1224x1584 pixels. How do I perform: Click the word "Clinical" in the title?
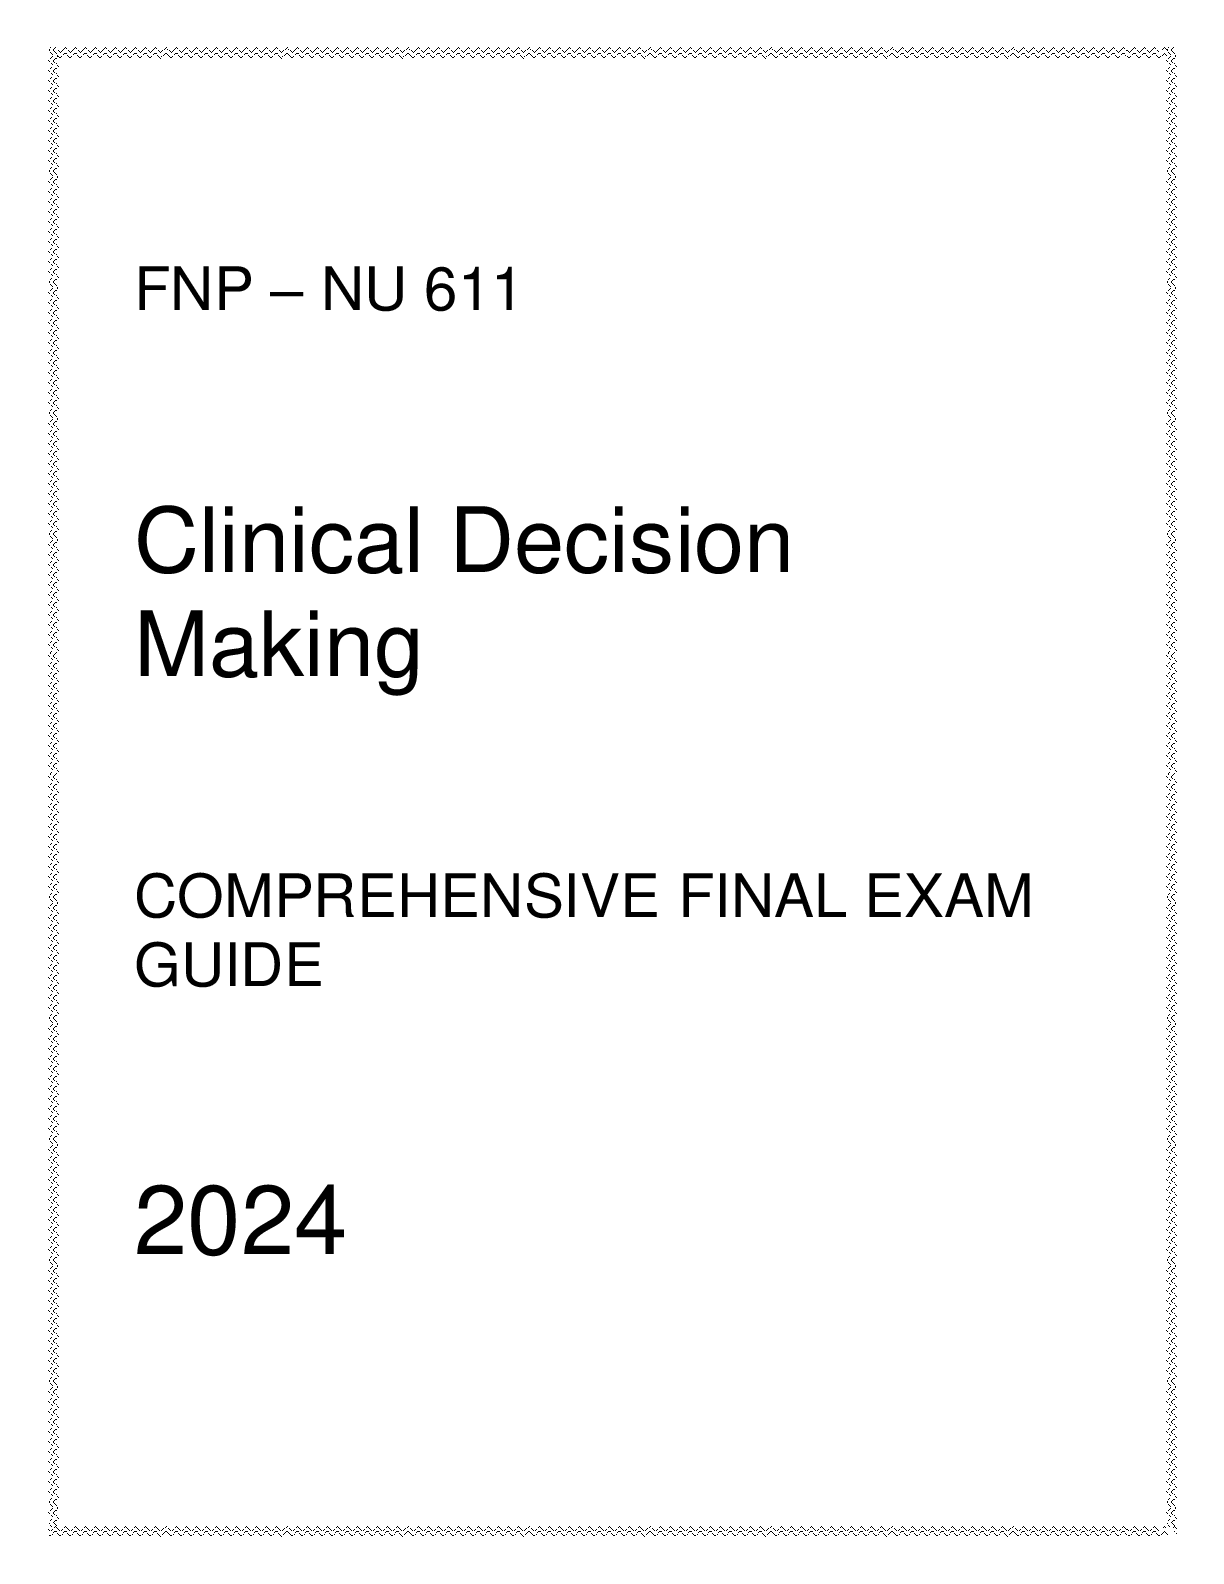click(277, 541)
